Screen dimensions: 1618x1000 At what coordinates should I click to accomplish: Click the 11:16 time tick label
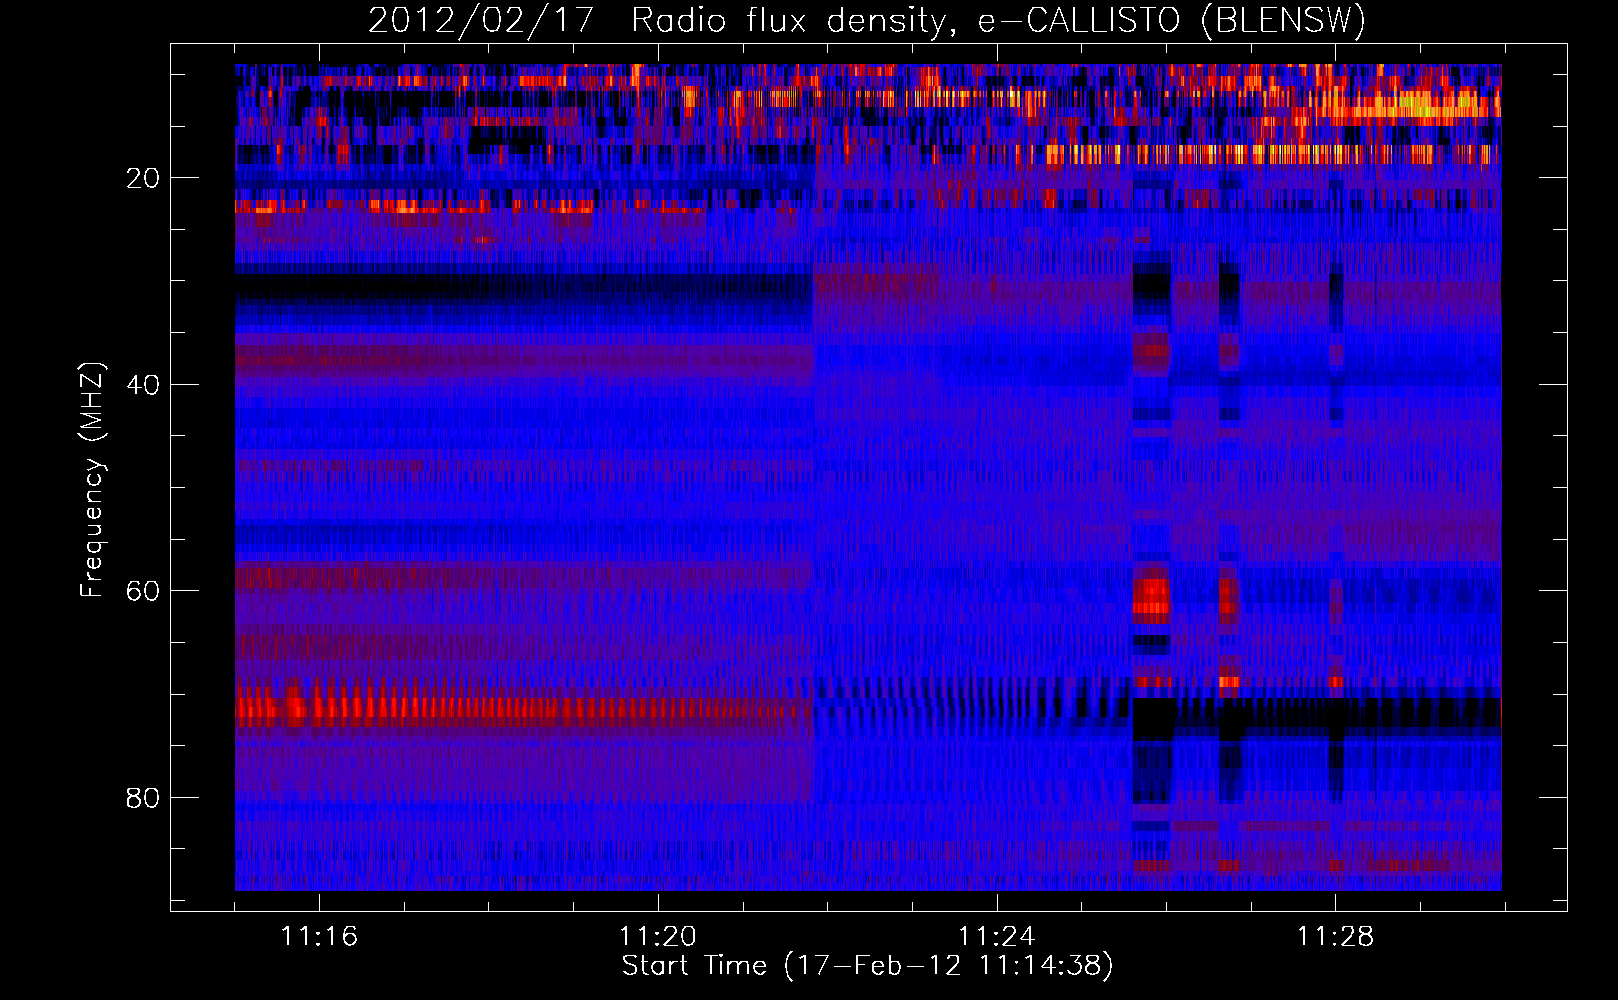point(319,936)
